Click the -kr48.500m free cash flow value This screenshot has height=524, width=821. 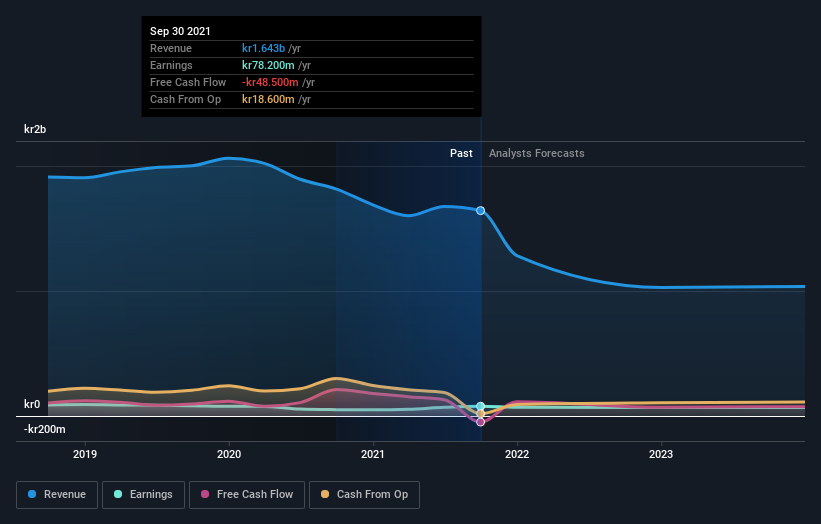tap(270, 82)
